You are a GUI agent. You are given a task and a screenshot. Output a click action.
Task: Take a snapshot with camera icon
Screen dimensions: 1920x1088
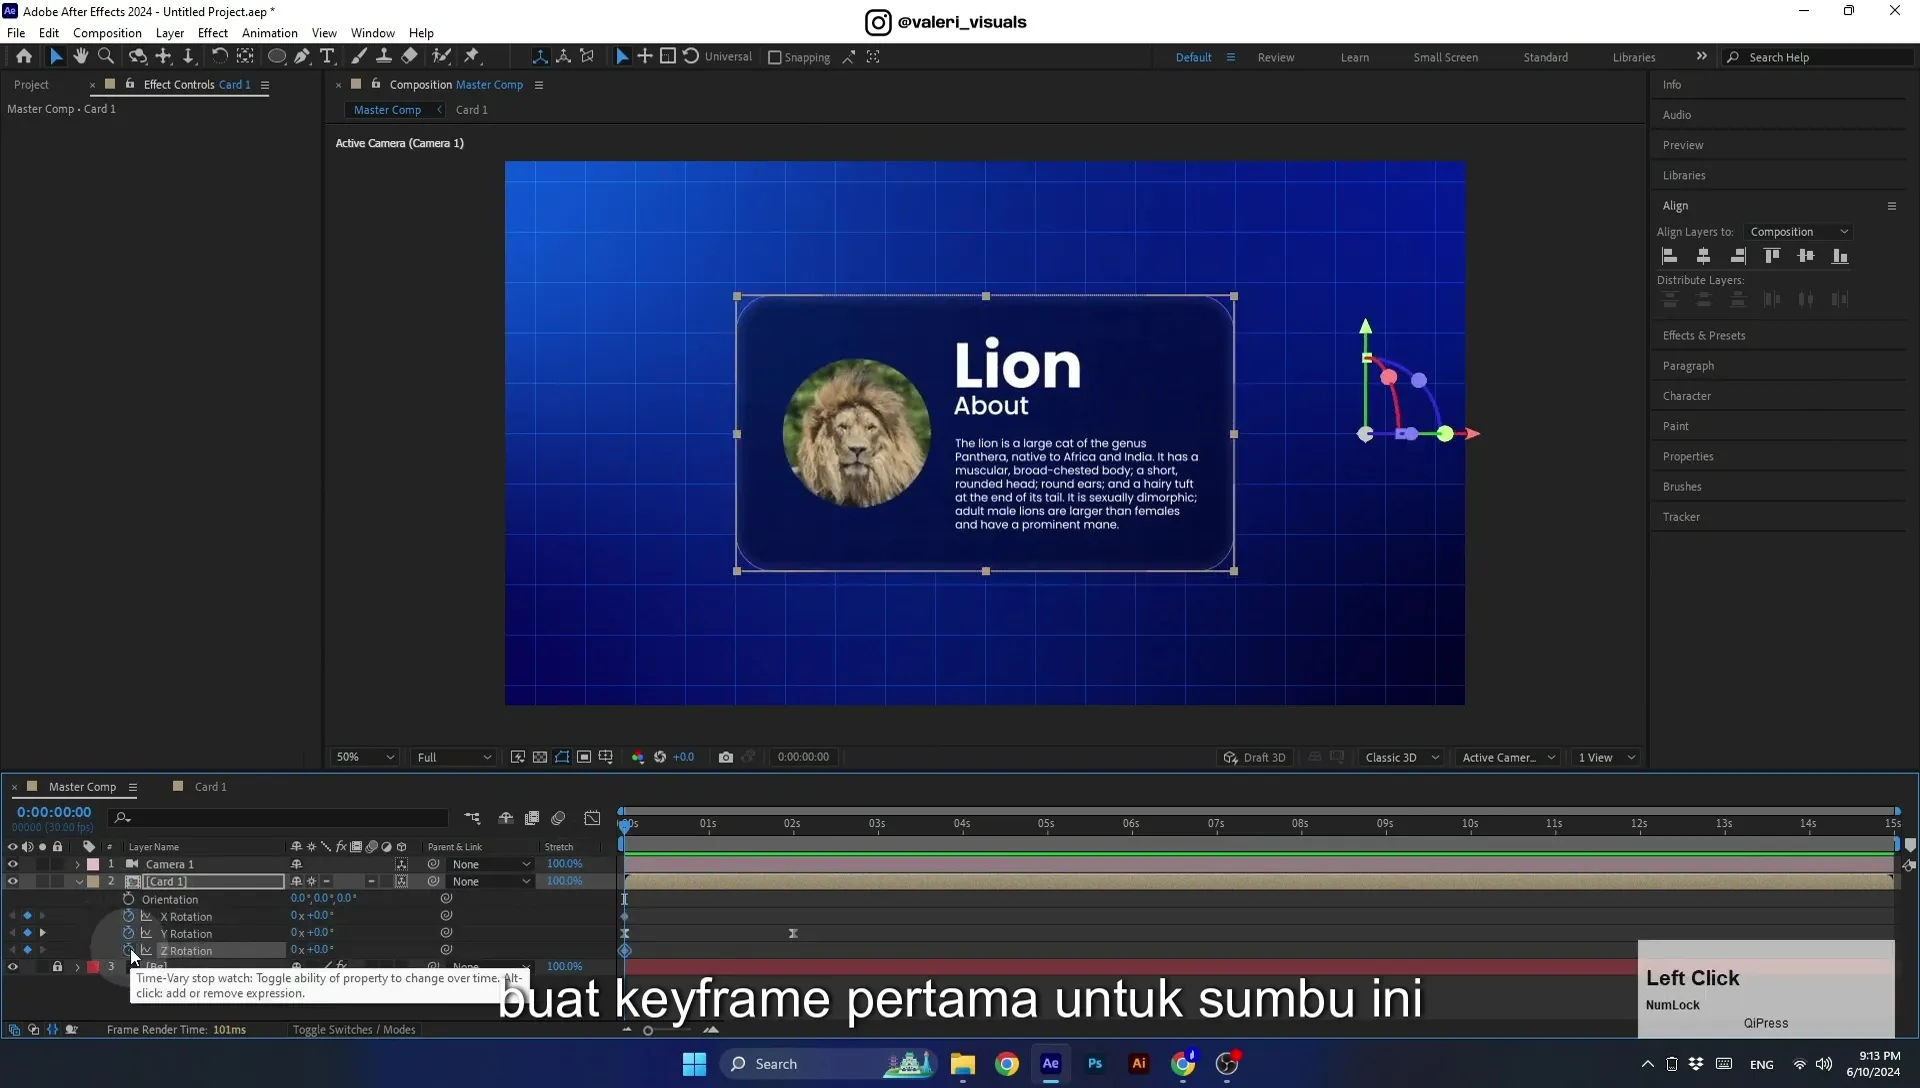(726, 757)
